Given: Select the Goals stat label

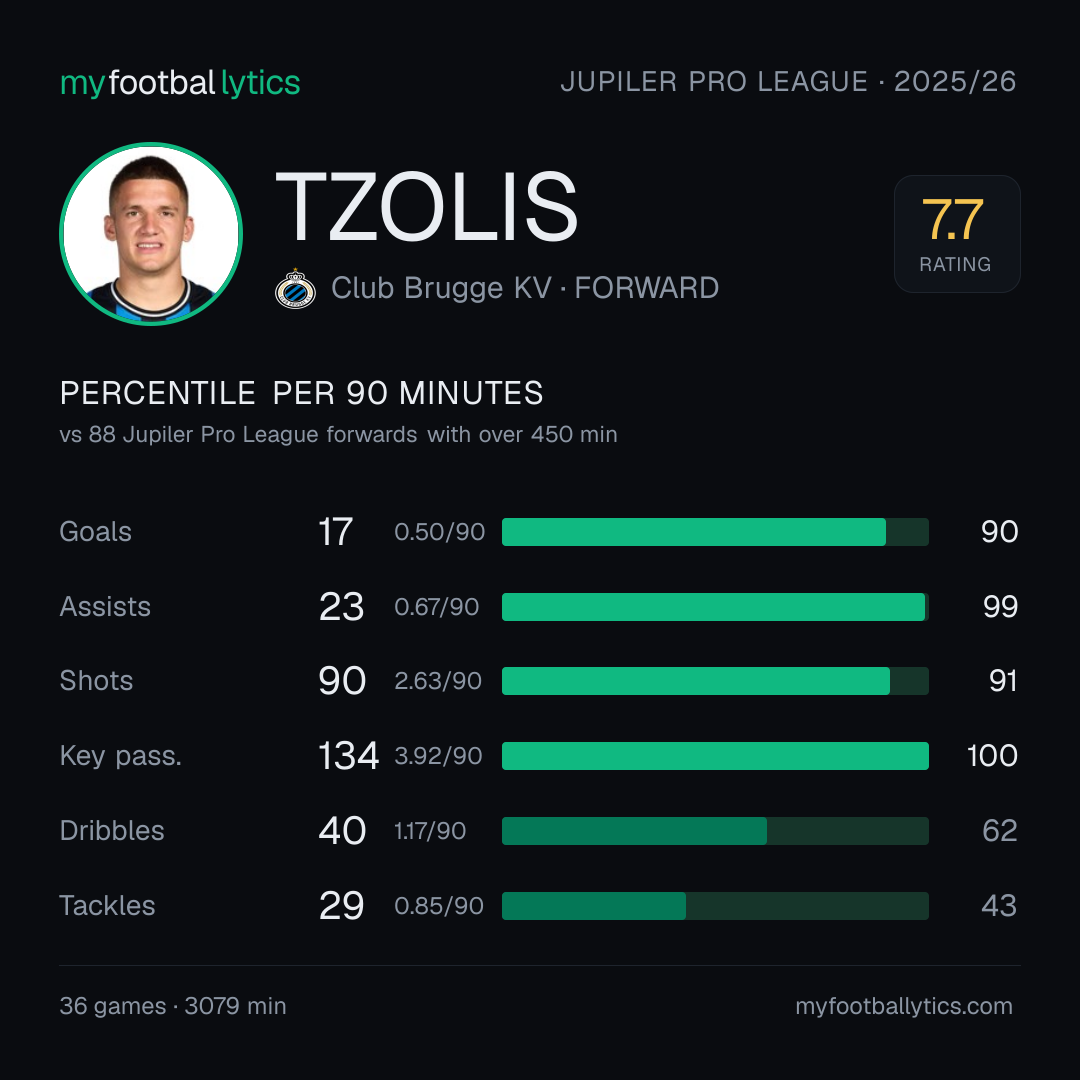Looking at the screenshot, I should tap(96, 532).
